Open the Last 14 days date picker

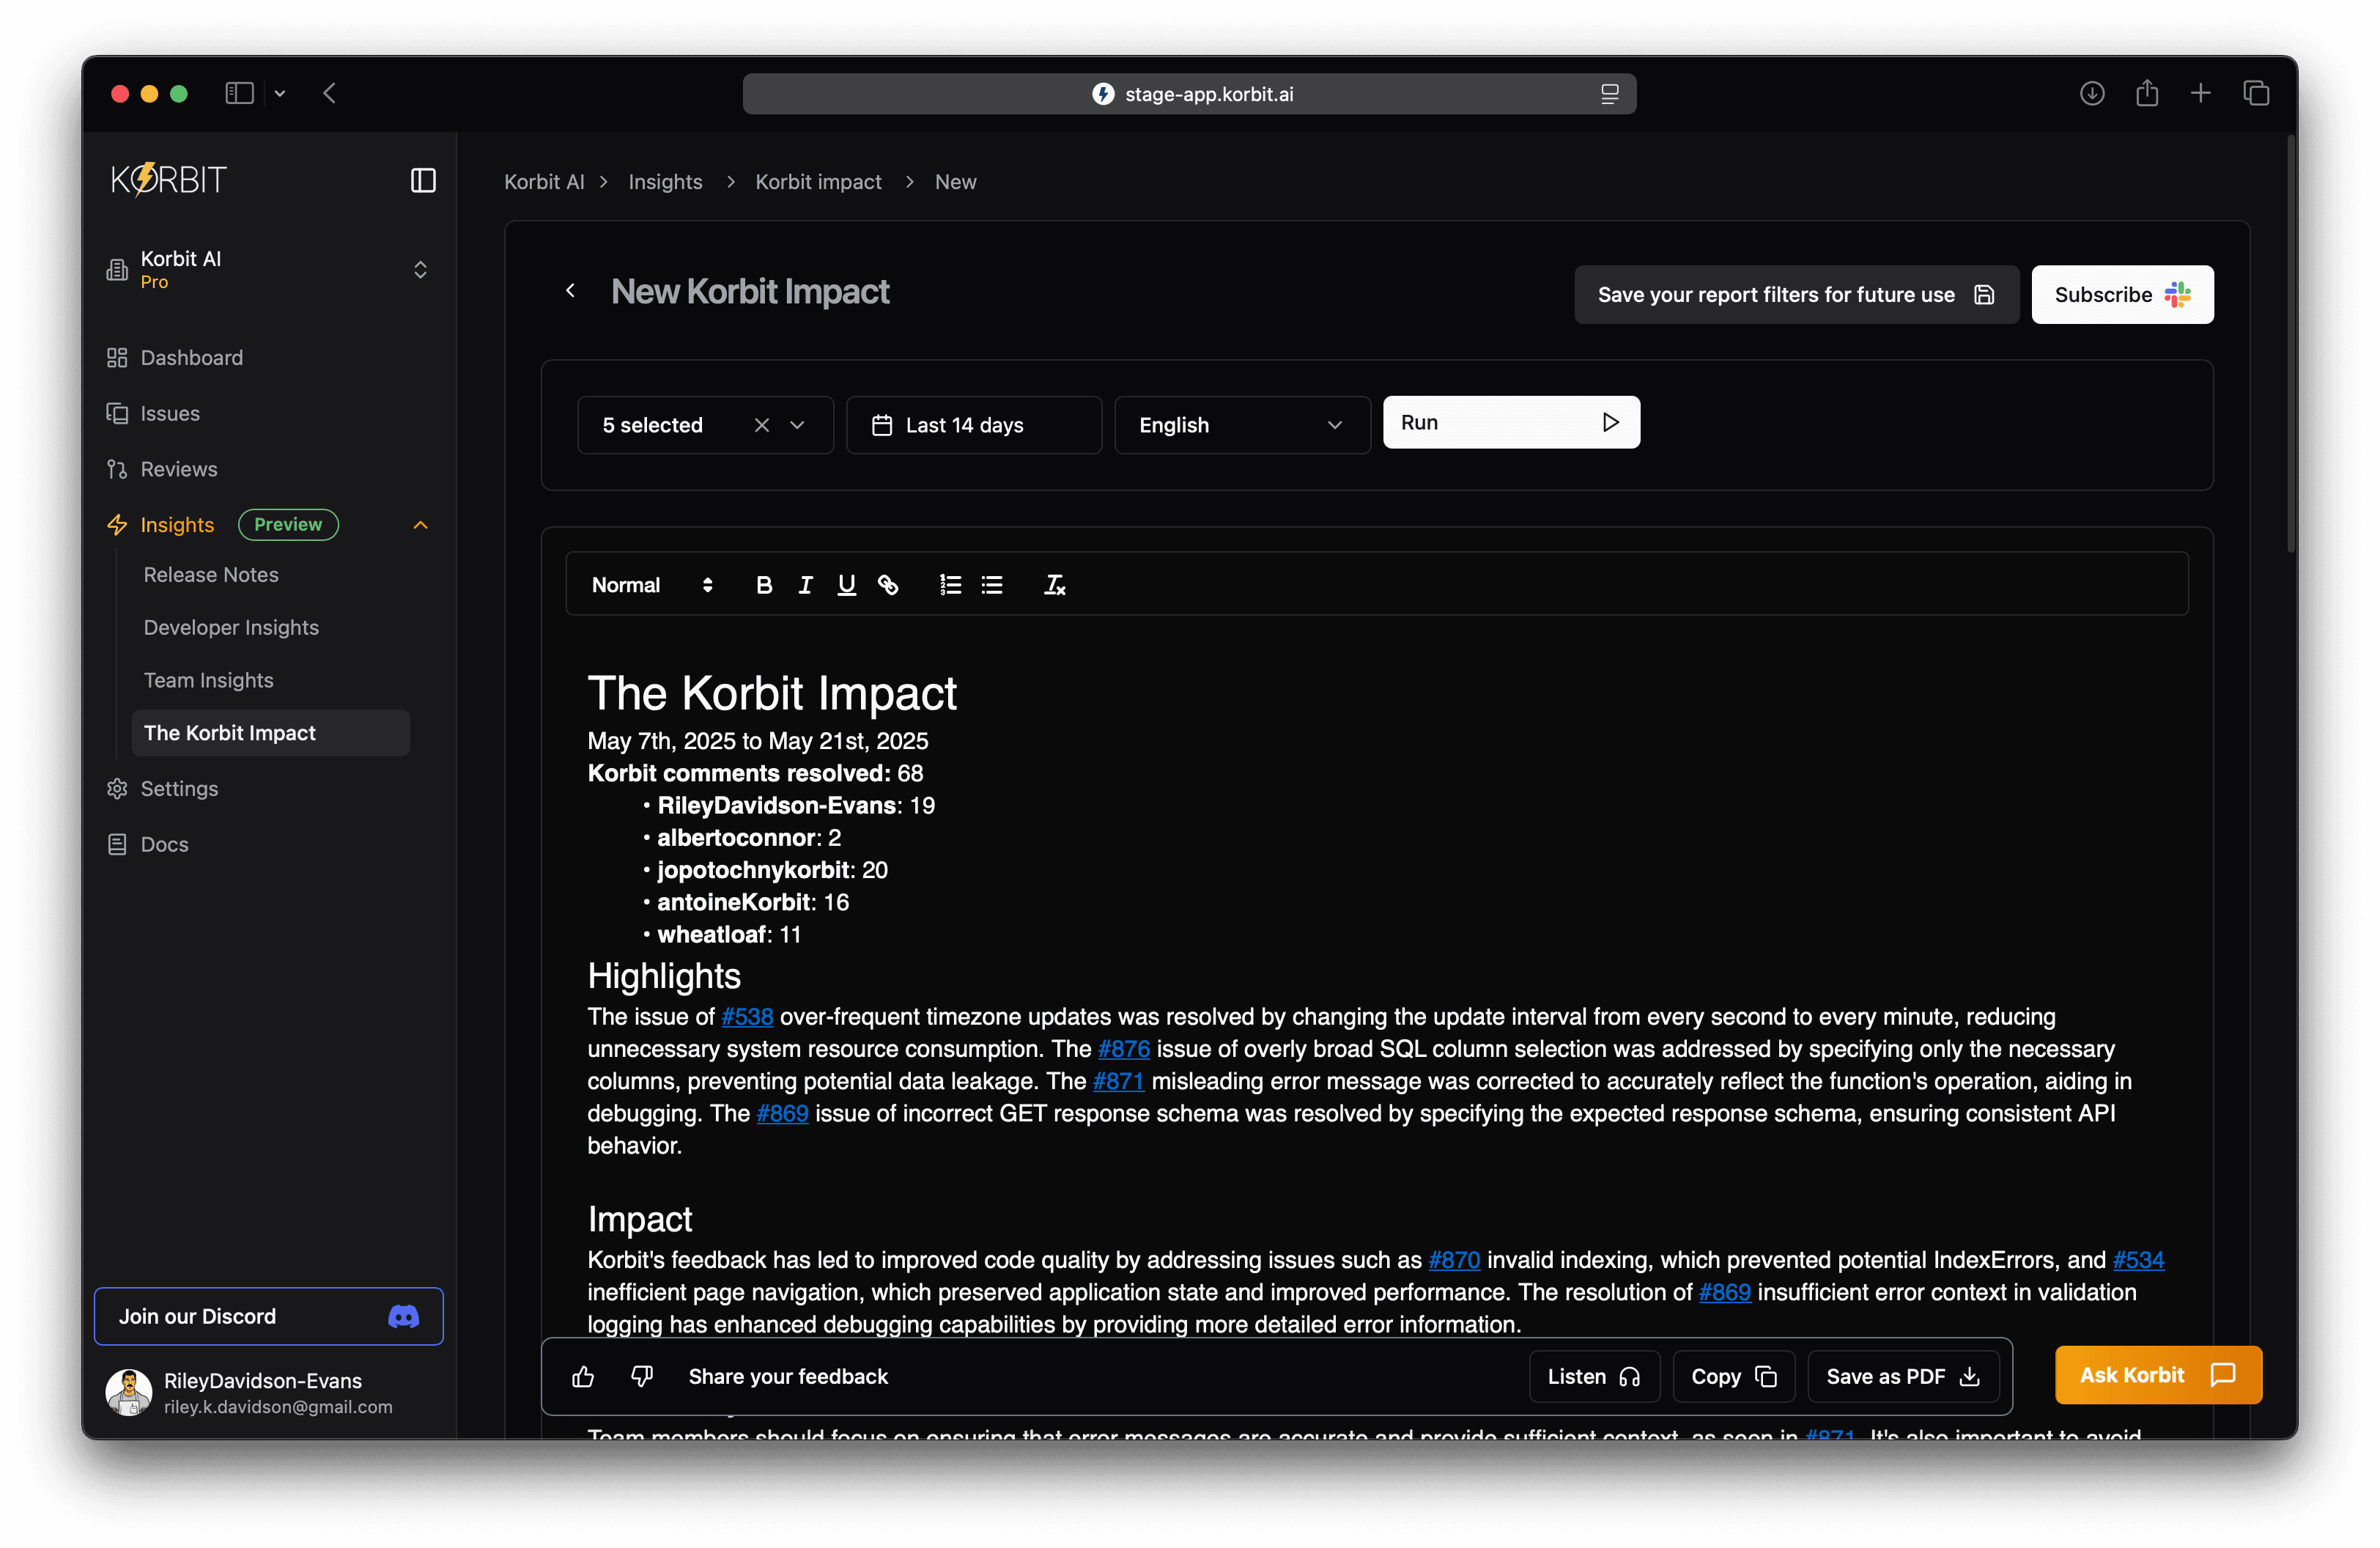coord(974,425)
